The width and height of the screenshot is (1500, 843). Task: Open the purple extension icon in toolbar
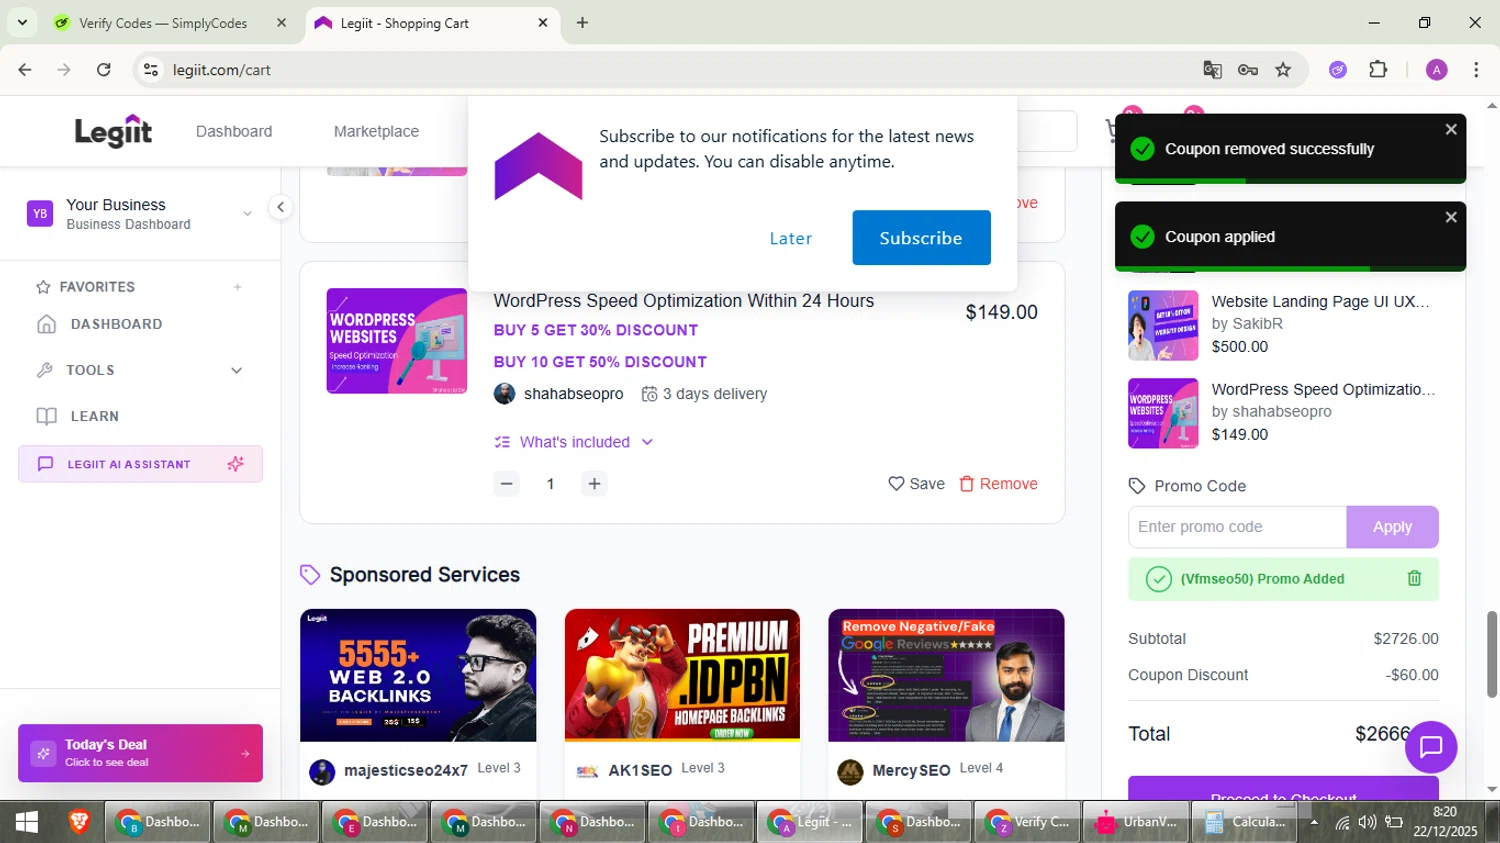(x=1338, y=70)
